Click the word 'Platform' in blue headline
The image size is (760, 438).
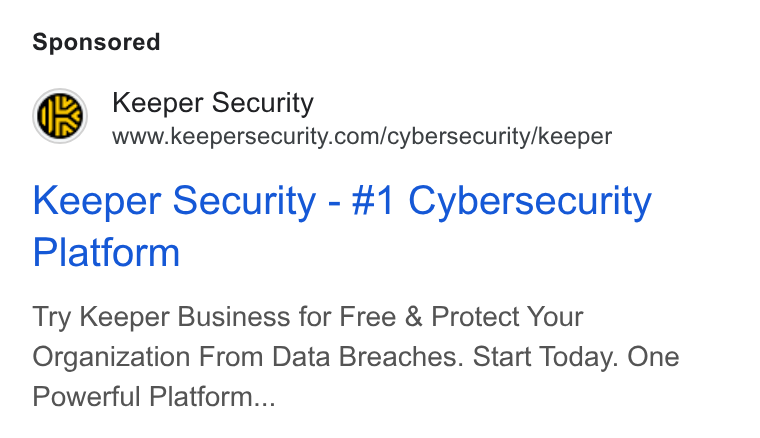pyautogui.click(x=106, y=252)
